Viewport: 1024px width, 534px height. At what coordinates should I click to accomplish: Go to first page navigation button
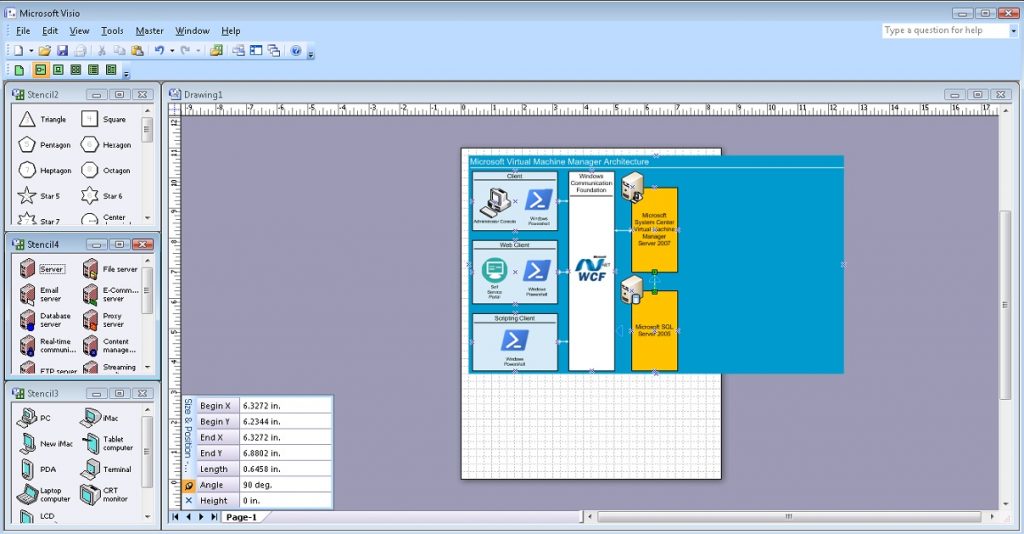click(x=175, y=516)
